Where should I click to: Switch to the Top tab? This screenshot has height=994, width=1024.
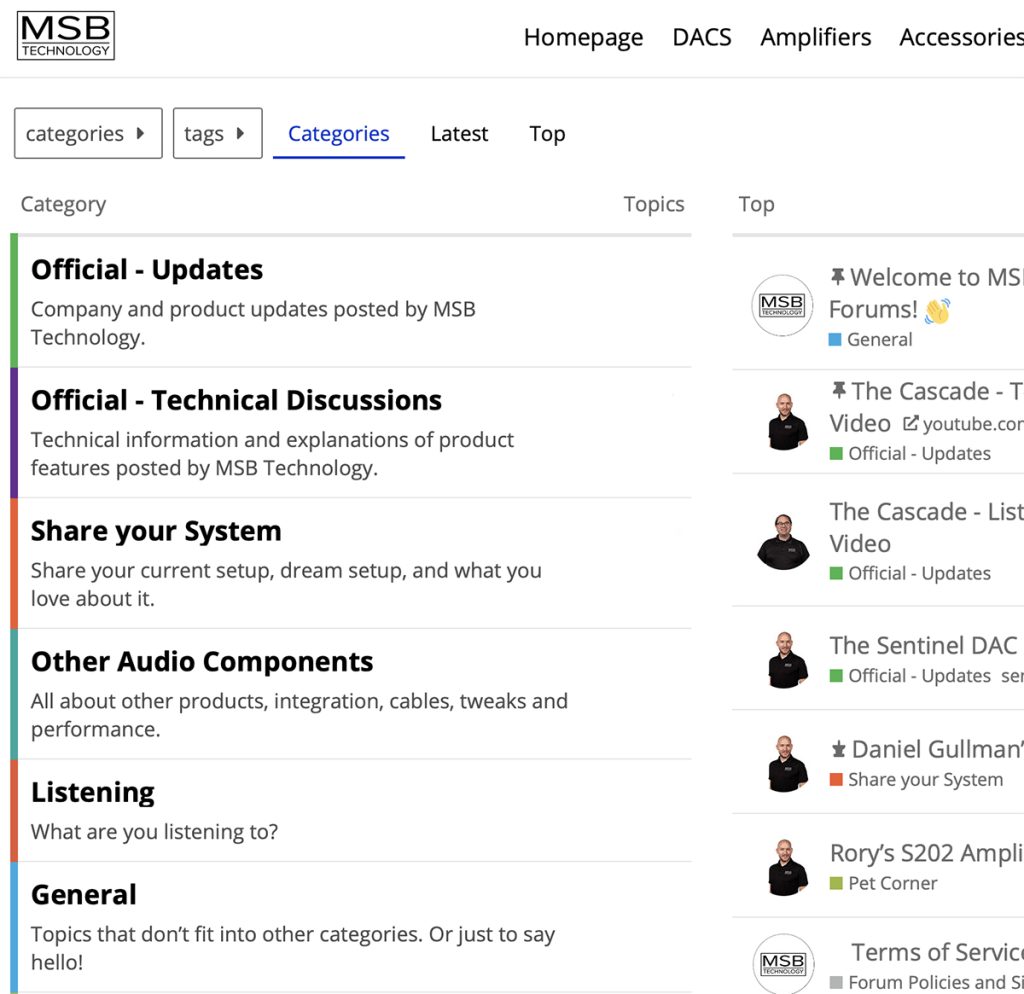click(547, 134)
